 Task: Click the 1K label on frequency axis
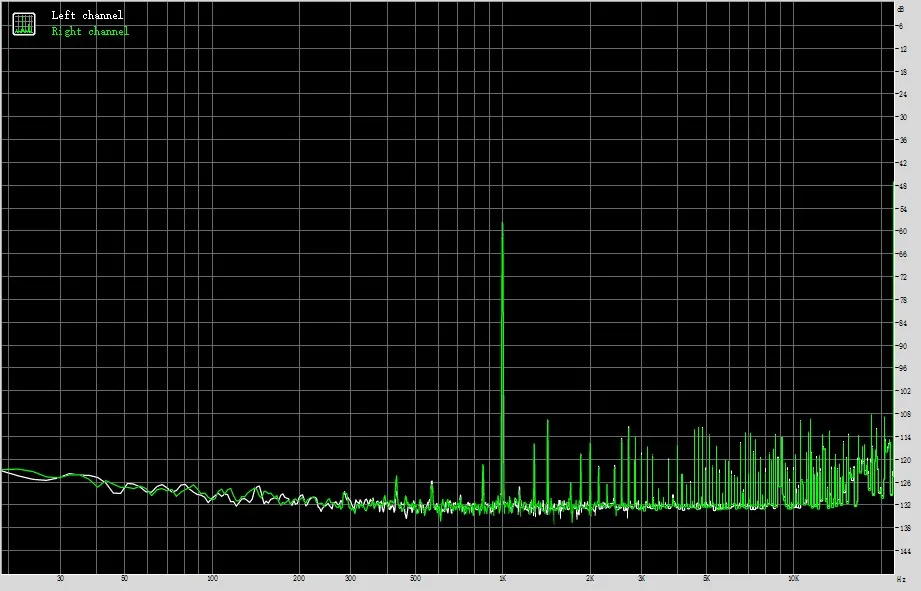(x=502, y=579)
